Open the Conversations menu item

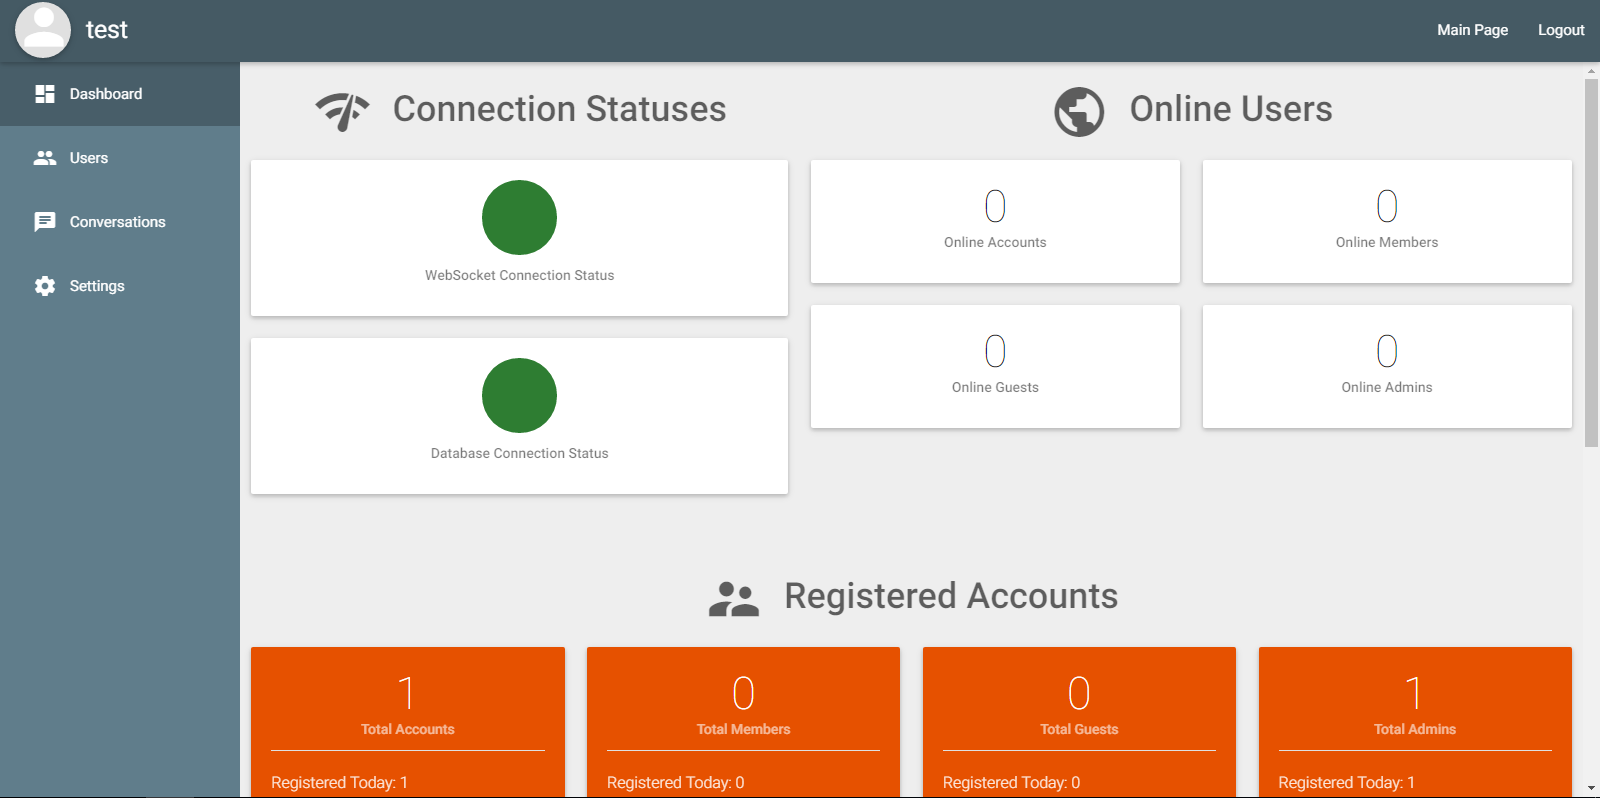[117, 222]
